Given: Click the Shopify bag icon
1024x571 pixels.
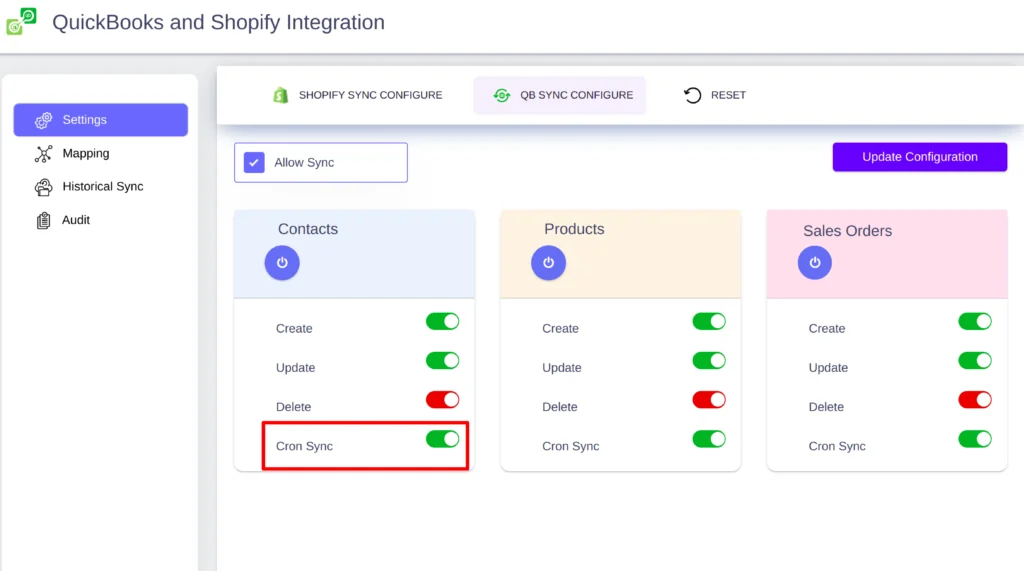Looking at the screenshot, I should pos(280,95).
